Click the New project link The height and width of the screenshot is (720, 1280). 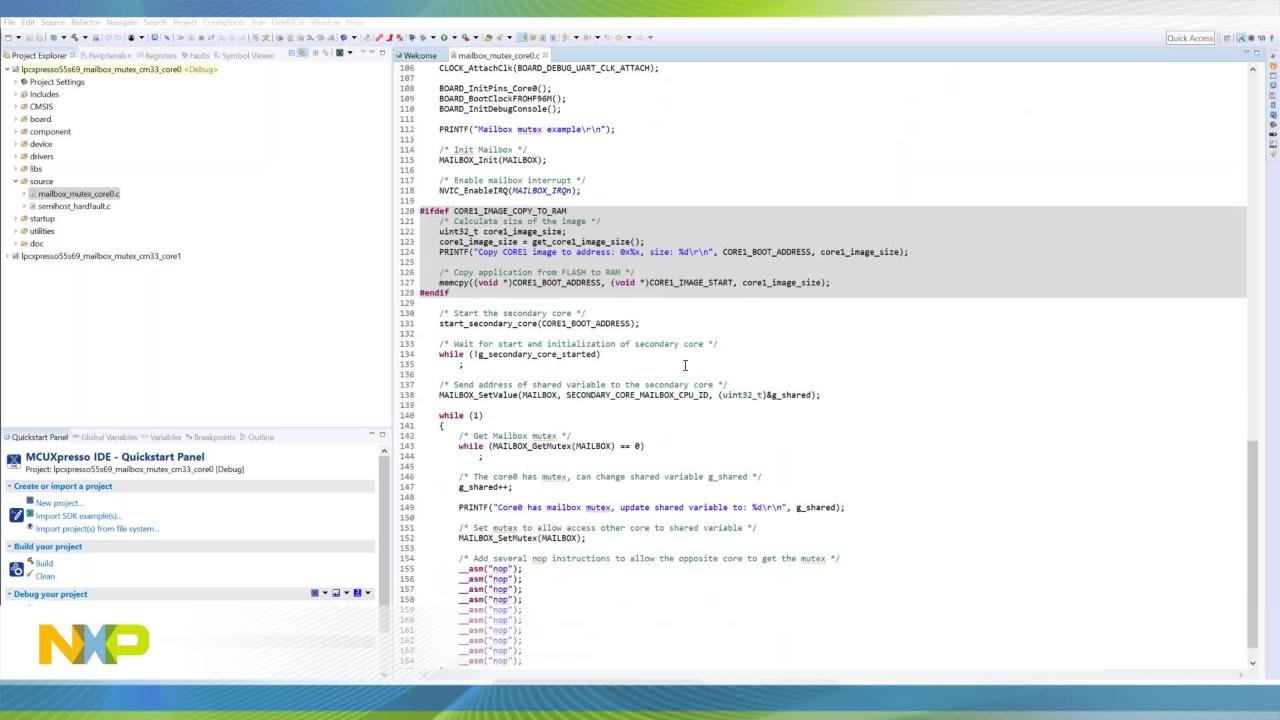click(x=59, y=503)
